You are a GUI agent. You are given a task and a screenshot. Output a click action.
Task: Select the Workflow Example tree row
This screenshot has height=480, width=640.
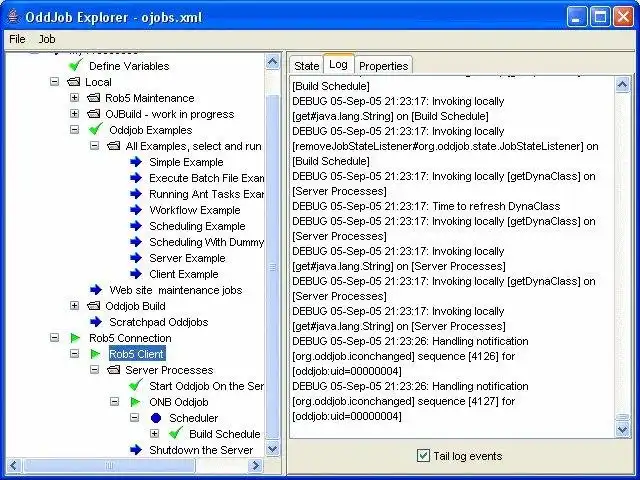[x=195, y=210]
